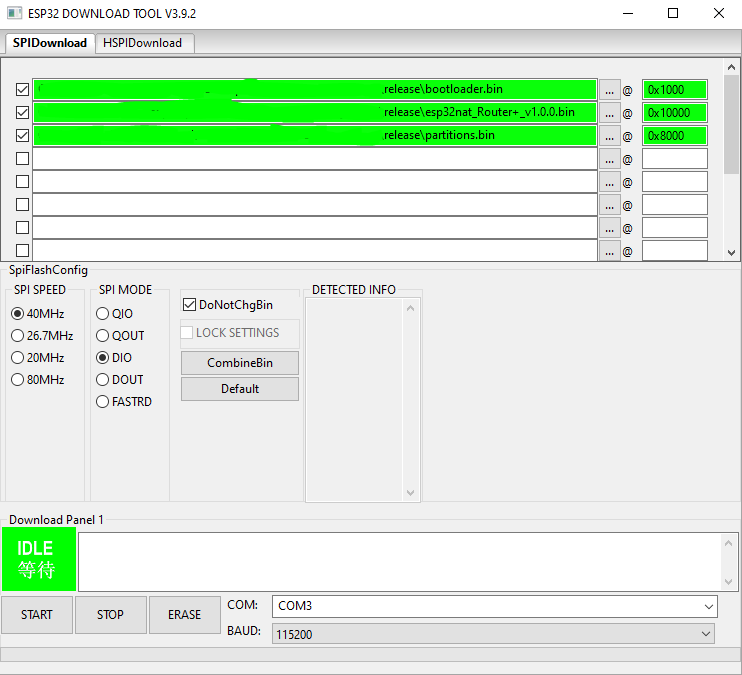The width and height of the screenshot is (742, 675).
Task: Open the COM port dropdown
Action: [495, 606]
